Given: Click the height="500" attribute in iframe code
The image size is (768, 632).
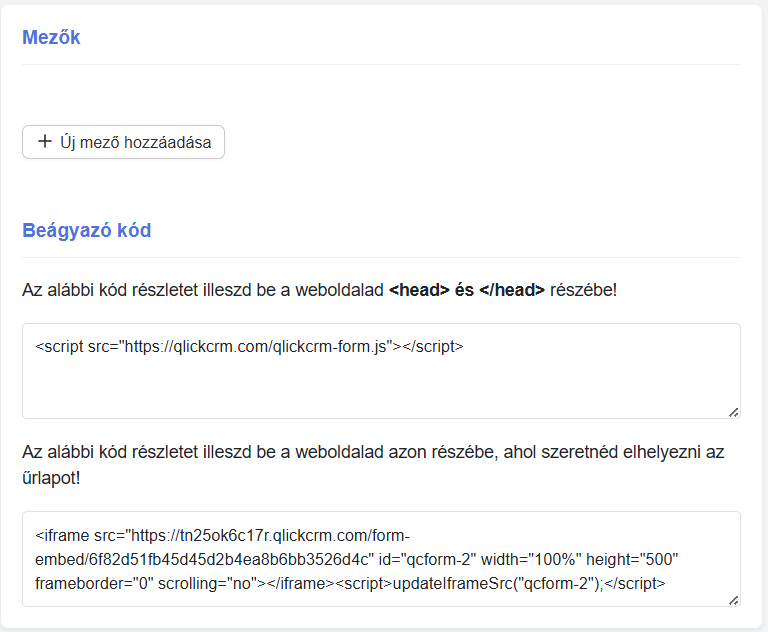Looking at the screenshot, I should [x=632, y=559].
